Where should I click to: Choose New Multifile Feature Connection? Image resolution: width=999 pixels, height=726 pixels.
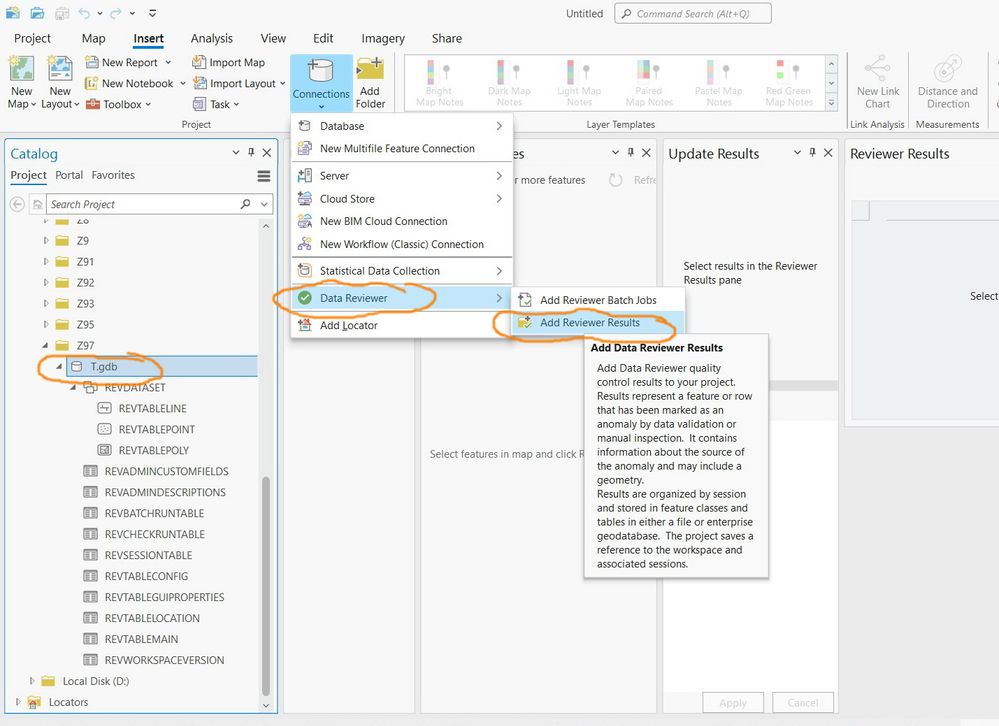401,148
